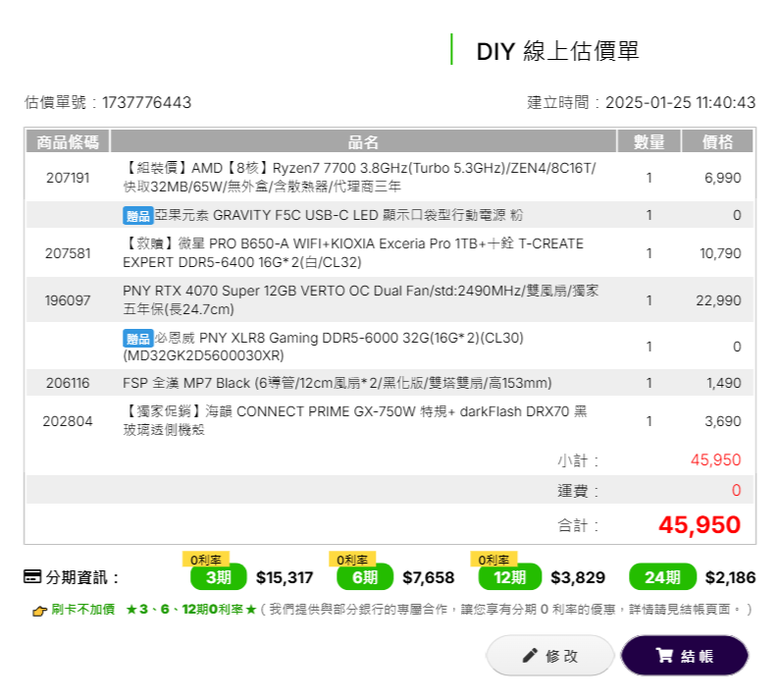Image resolution: width=780 pixels, height=700 pixels.
Task: Click the 建立時間 2025-01-25 timestamp
Action: coord(641,102)
